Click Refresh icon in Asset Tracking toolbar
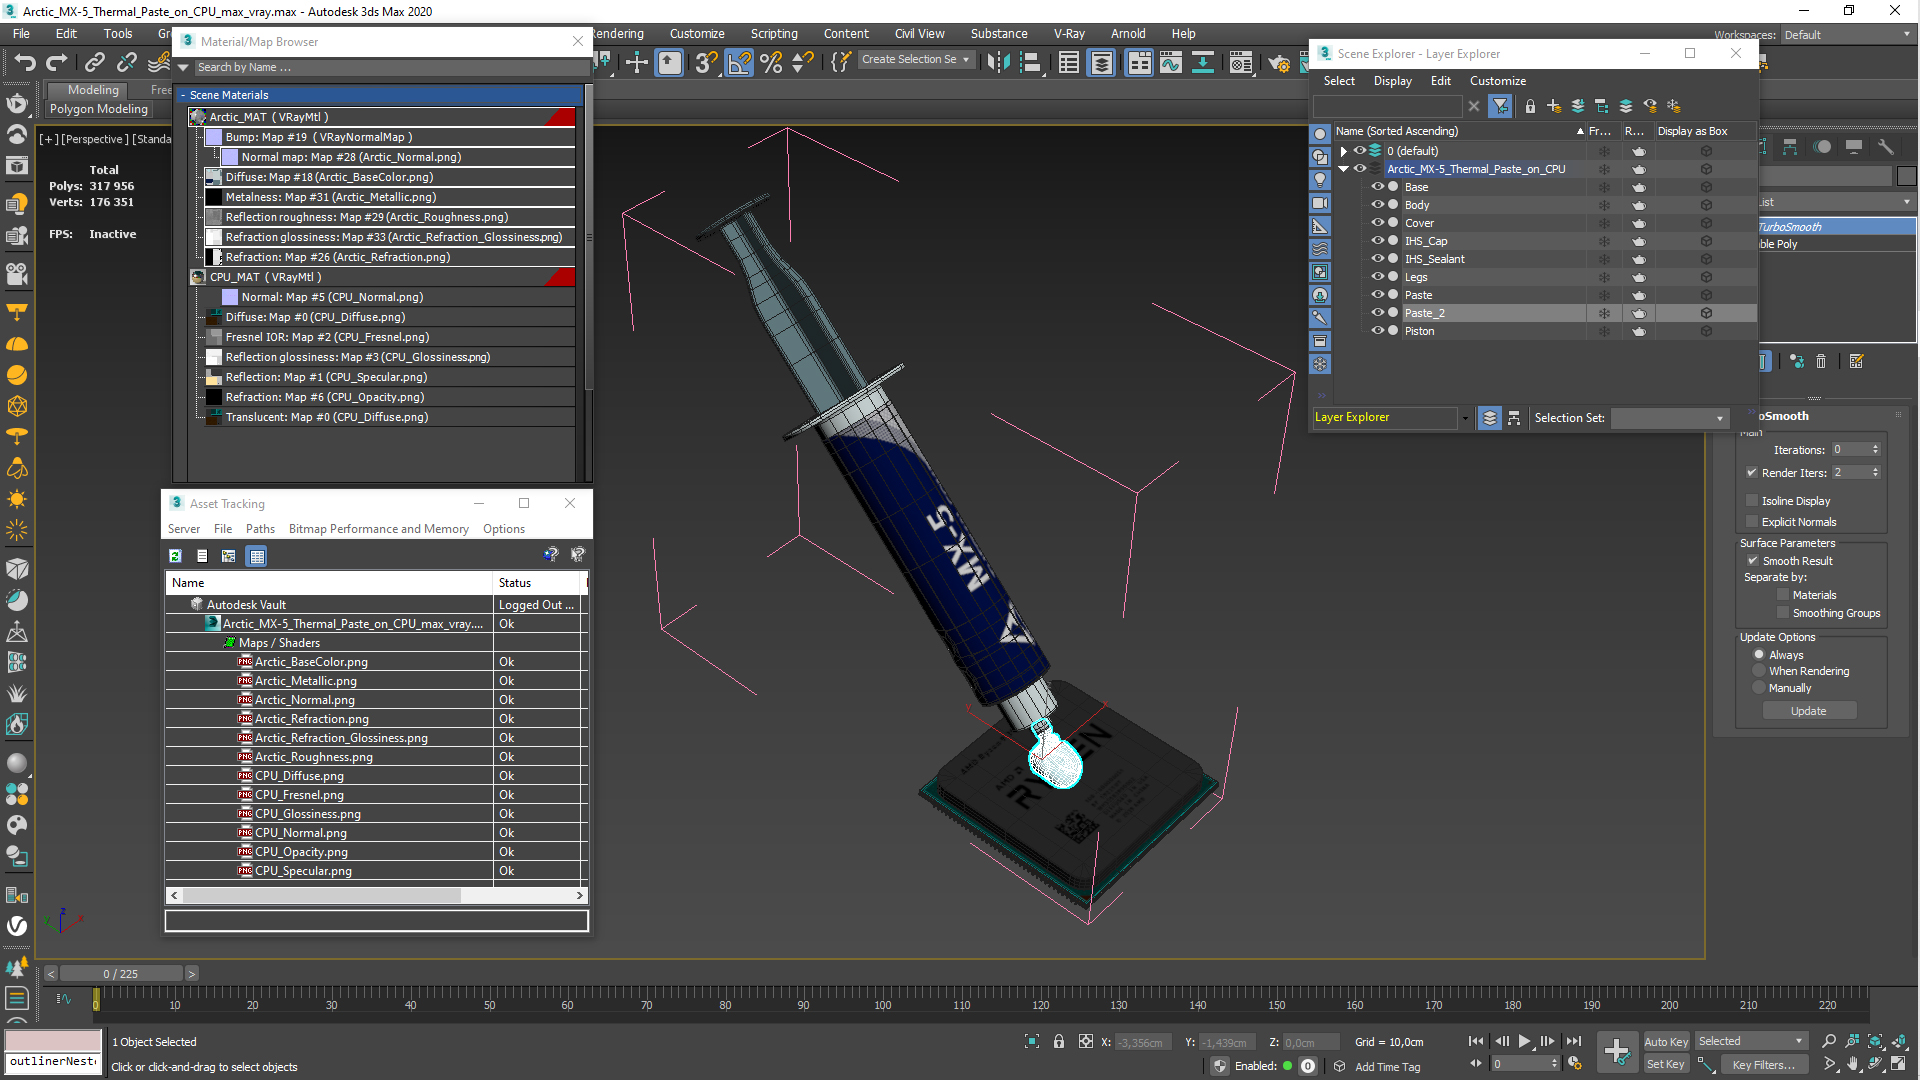Image resolution: width=1920 pixels, height=1080 pixels. pos(175,556)
